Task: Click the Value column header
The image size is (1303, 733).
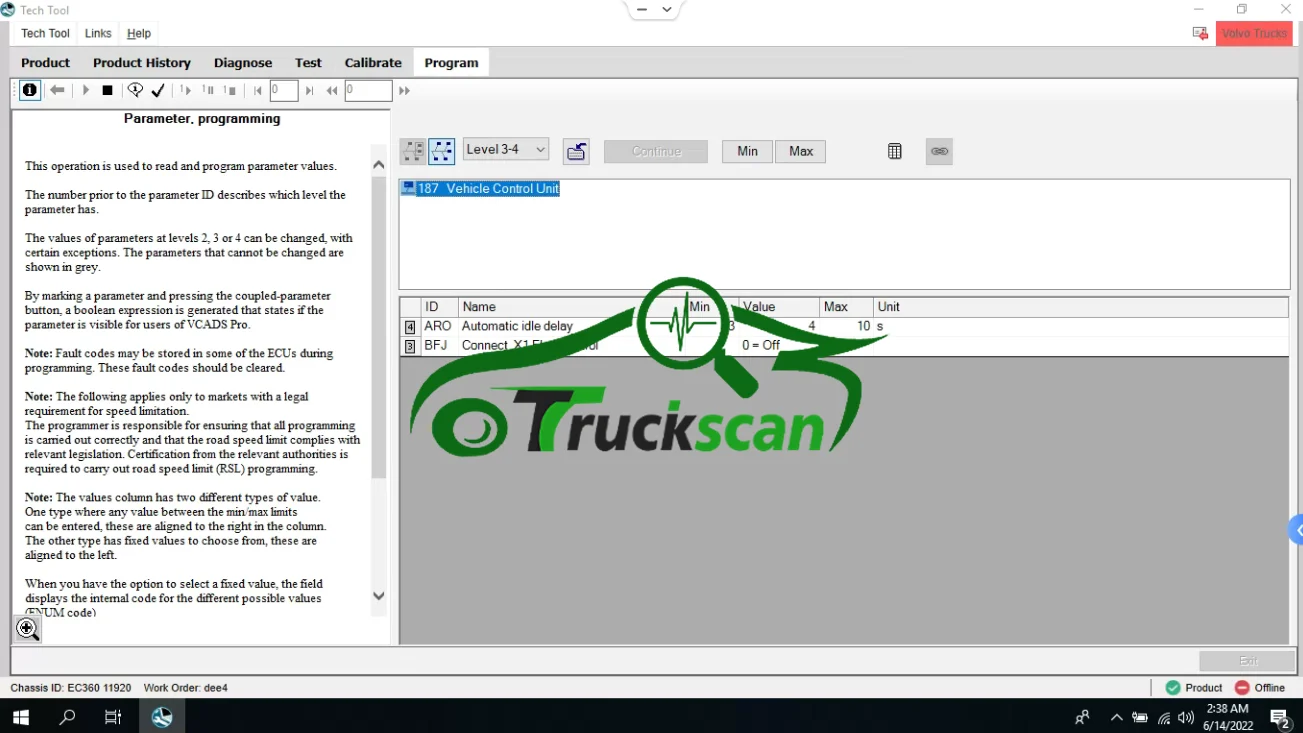Action: 779,307
